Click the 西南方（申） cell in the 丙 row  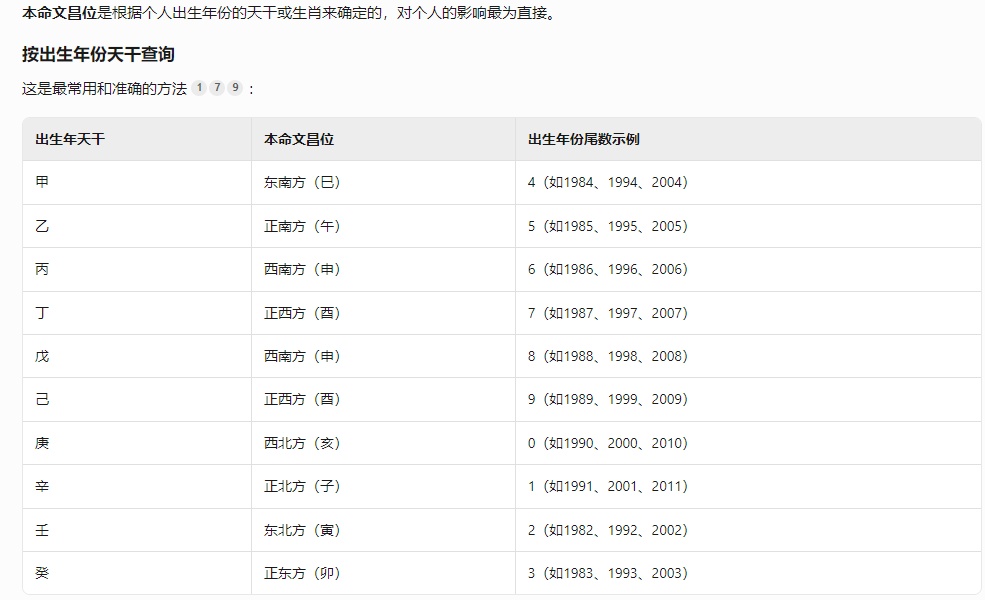click(302, 270)
